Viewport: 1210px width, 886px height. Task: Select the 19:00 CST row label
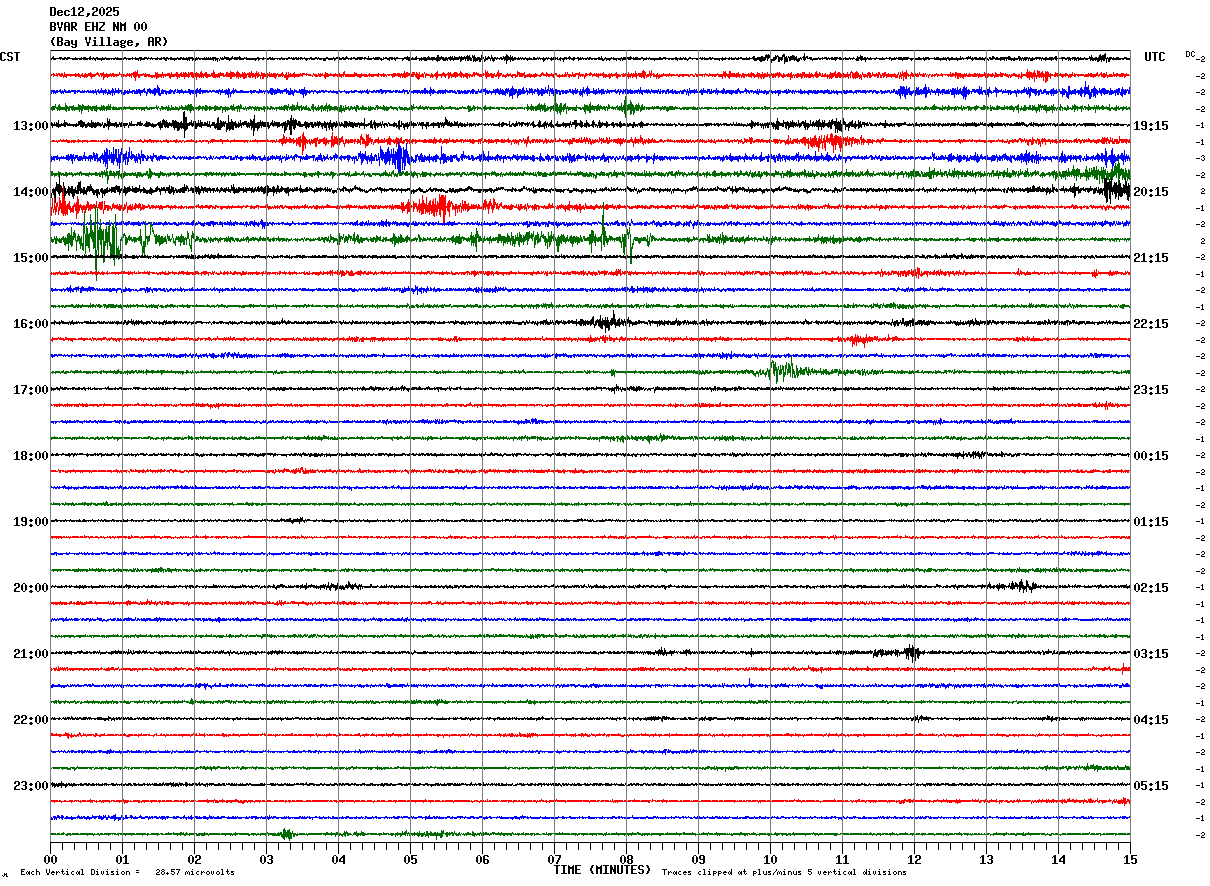pyautogui.click(x=31, y=522)
